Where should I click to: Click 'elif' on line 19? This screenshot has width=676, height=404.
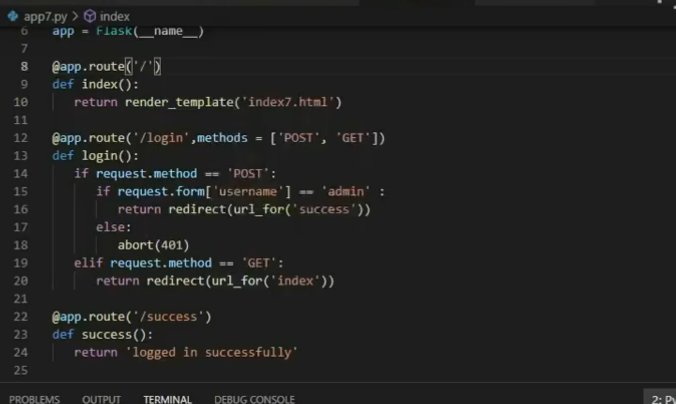point(88,263)
